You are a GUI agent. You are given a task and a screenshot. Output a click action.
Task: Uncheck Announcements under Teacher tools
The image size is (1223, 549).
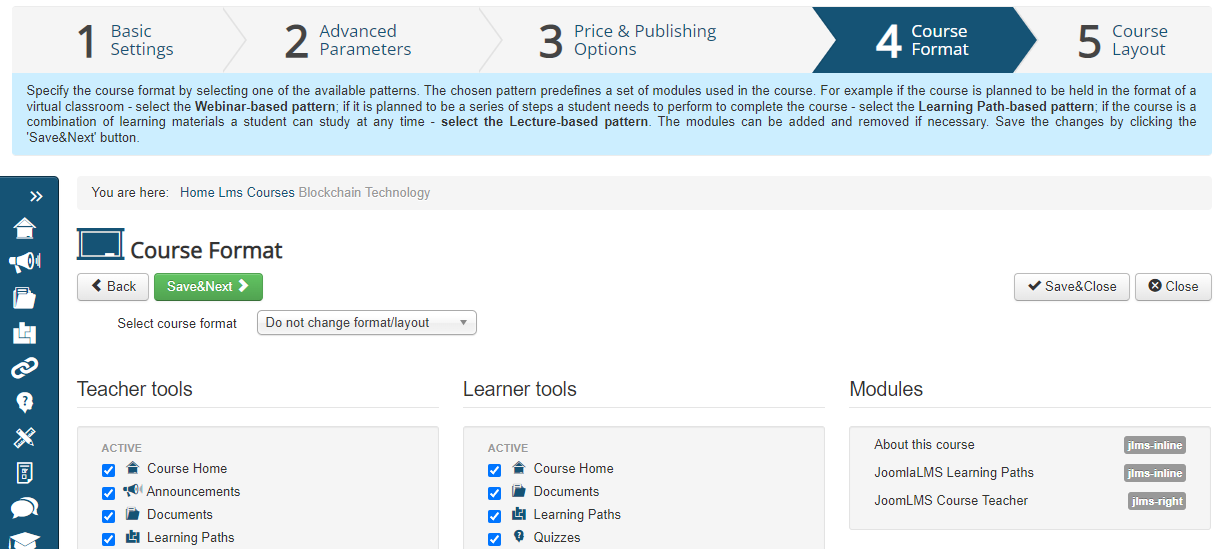coord(108,493)
